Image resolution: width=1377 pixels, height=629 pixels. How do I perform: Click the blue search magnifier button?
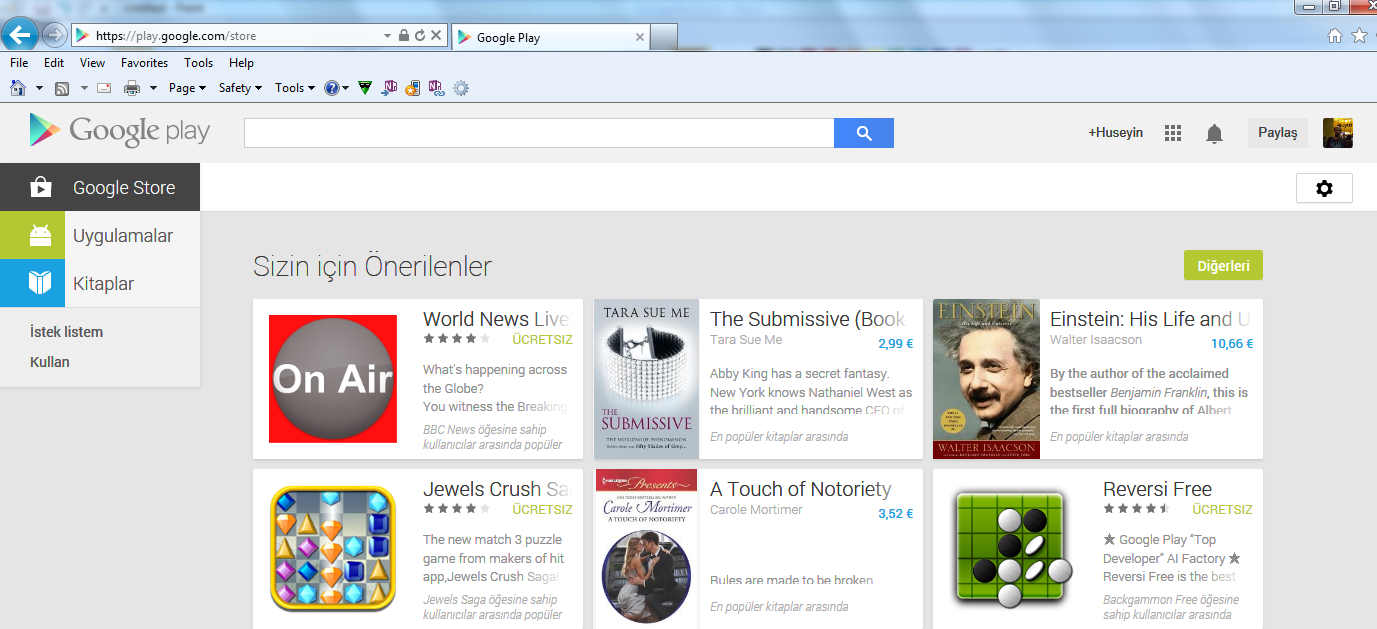pyautogui.click(x=864, y=133)
